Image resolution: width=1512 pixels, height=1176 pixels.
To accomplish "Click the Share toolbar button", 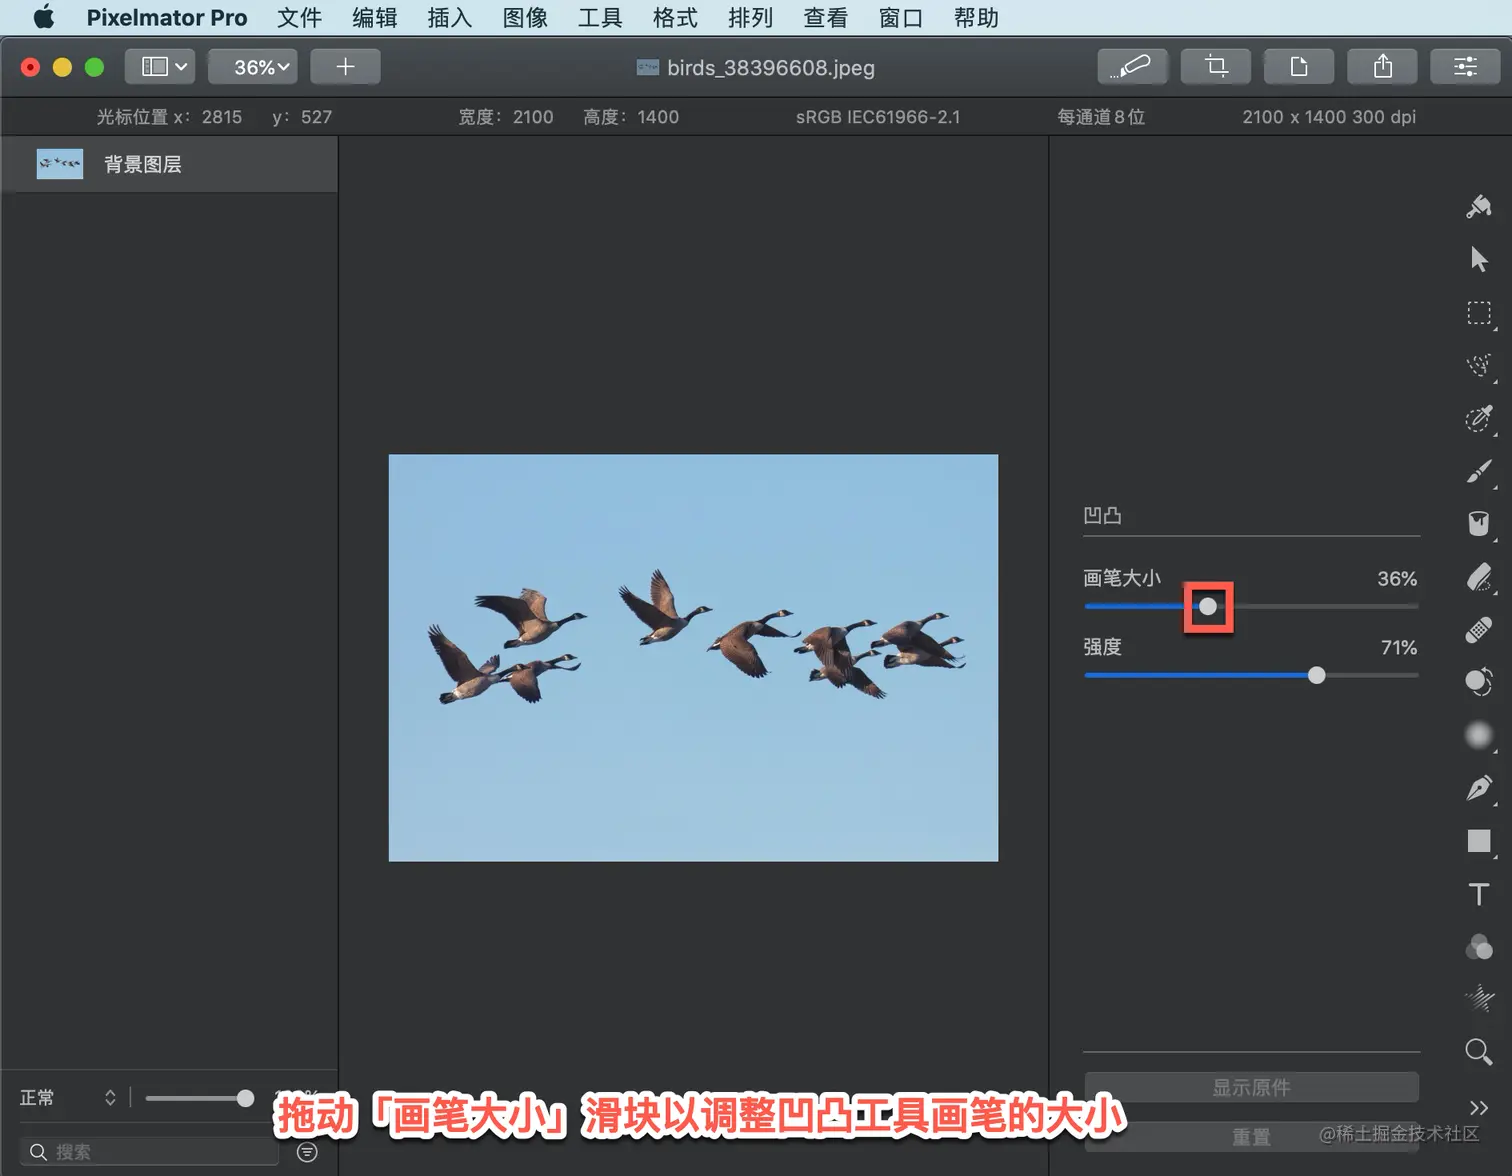I will [x=1382, y=67].
